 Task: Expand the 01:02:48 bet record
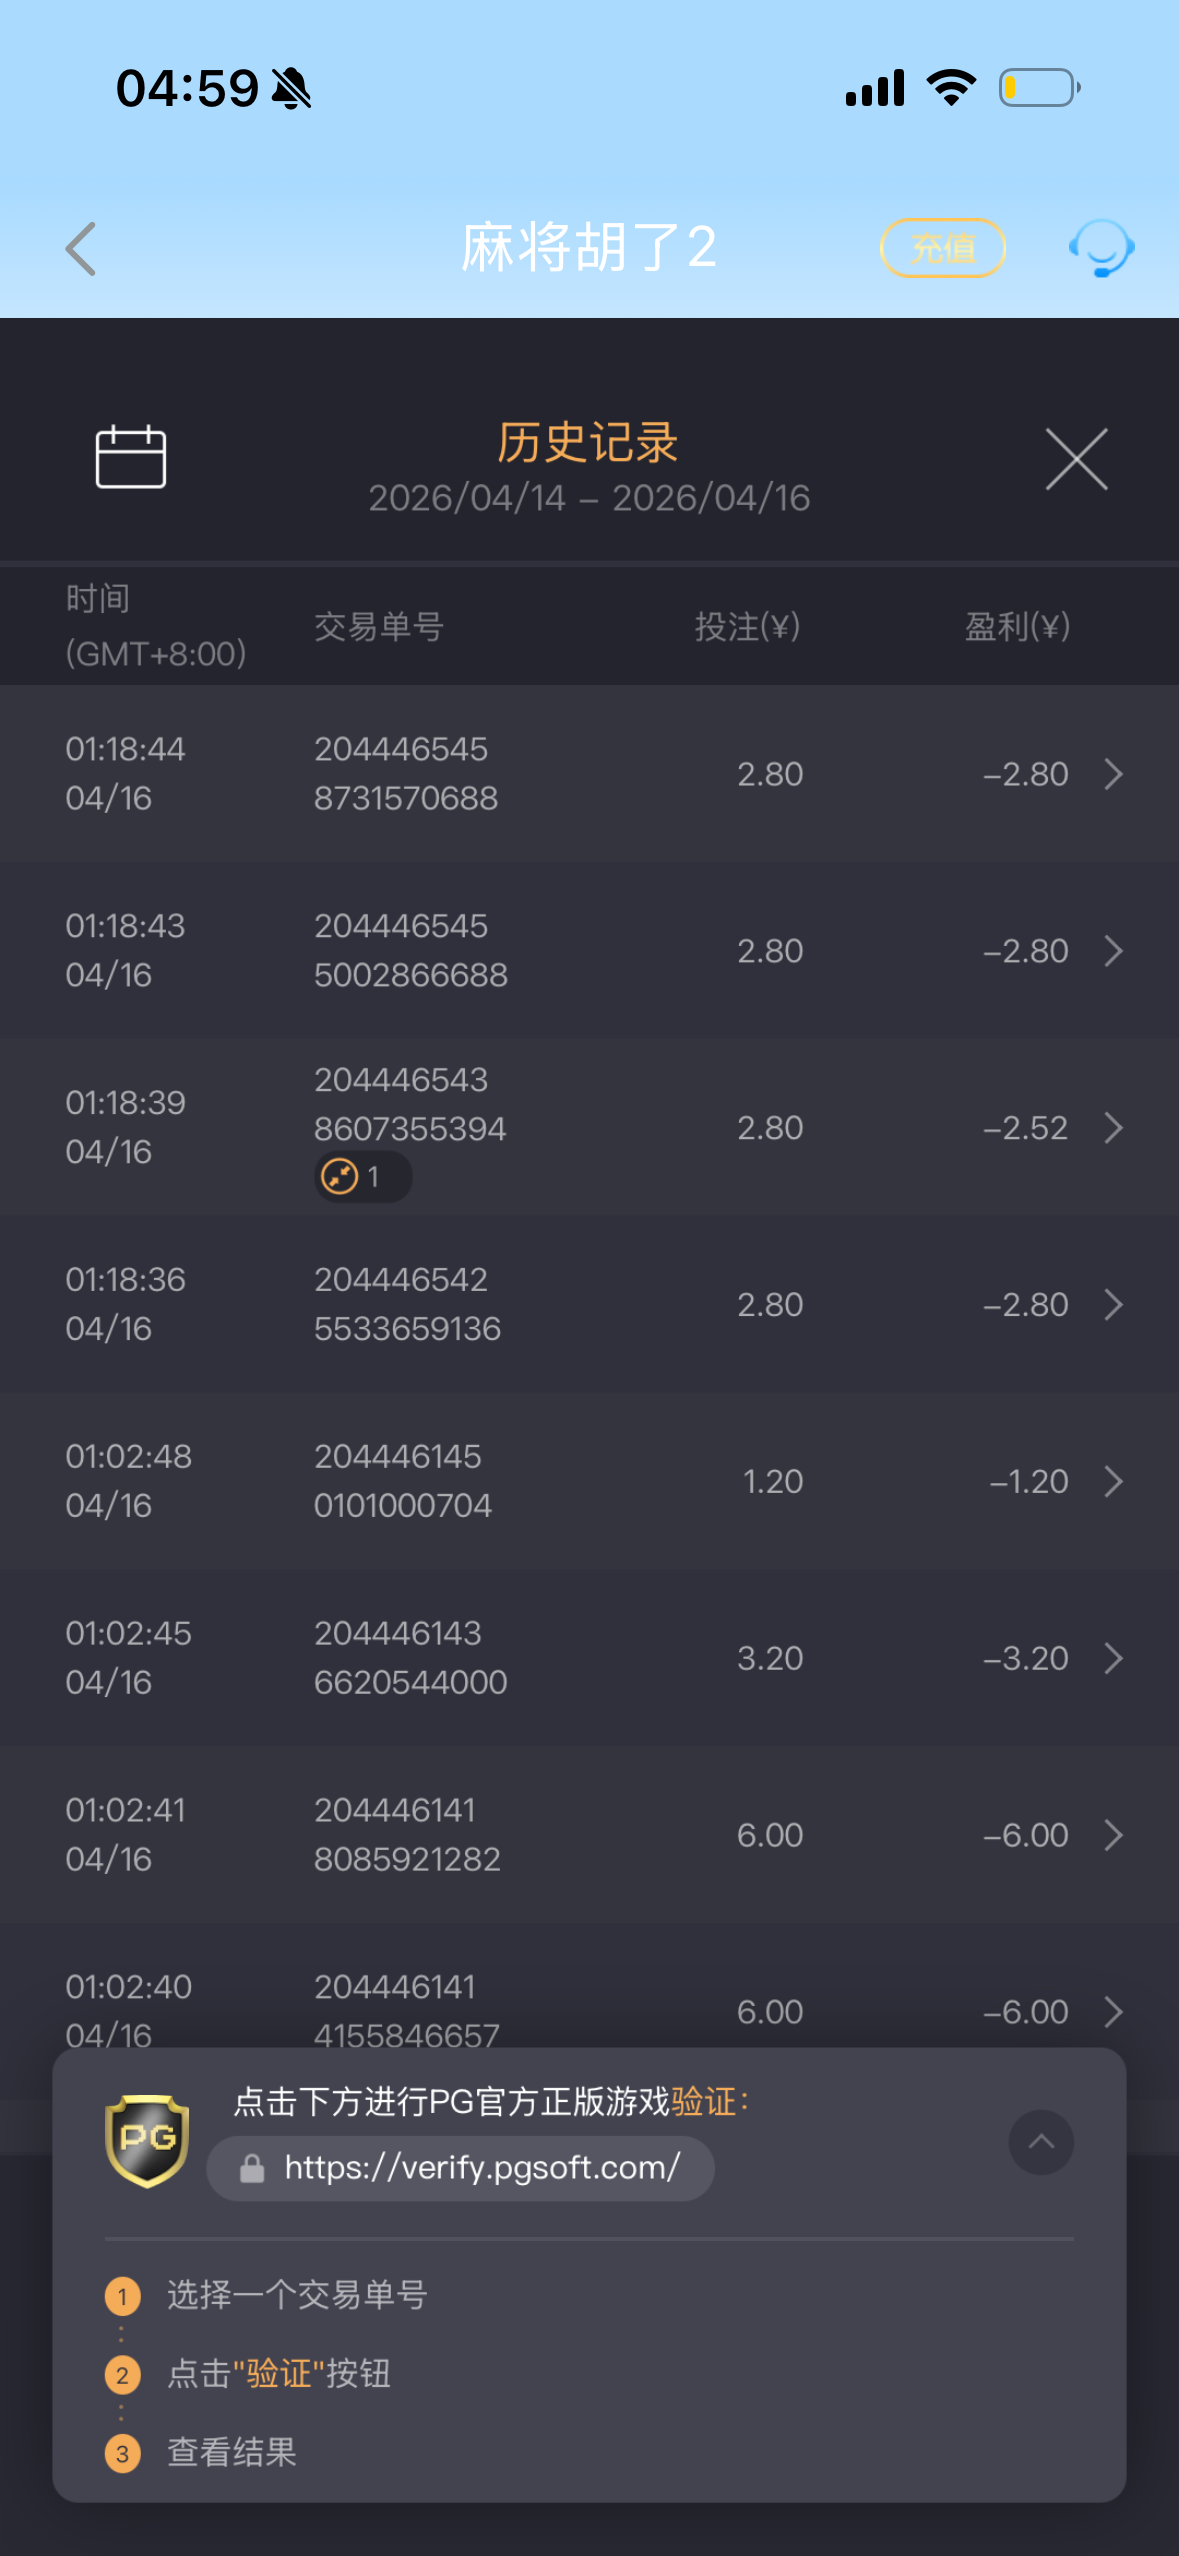click(x=1113, y=1481)
